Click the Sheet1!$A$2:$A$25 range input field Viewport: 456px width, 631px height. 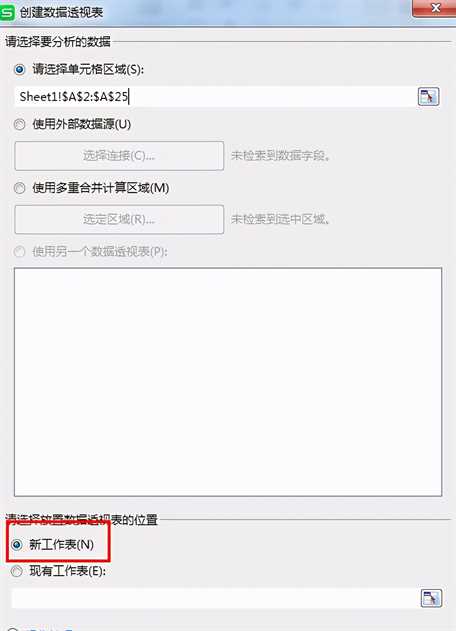pos(215,97)
